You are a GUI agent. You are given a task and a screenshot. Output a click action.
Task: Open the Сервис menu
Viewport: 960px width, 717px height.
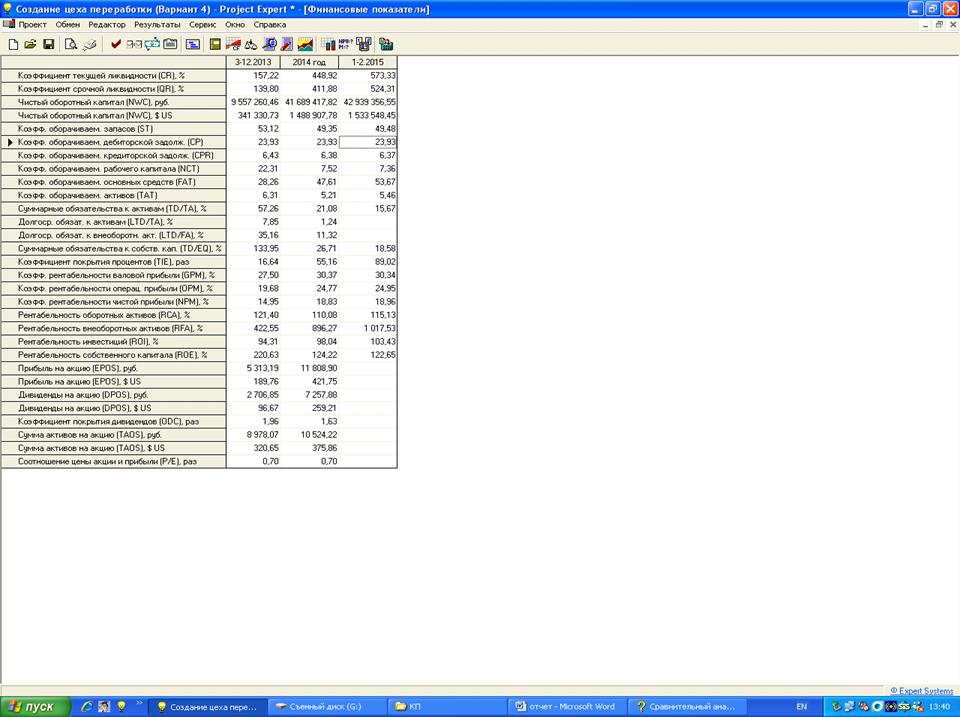click(x=202, y=24)
